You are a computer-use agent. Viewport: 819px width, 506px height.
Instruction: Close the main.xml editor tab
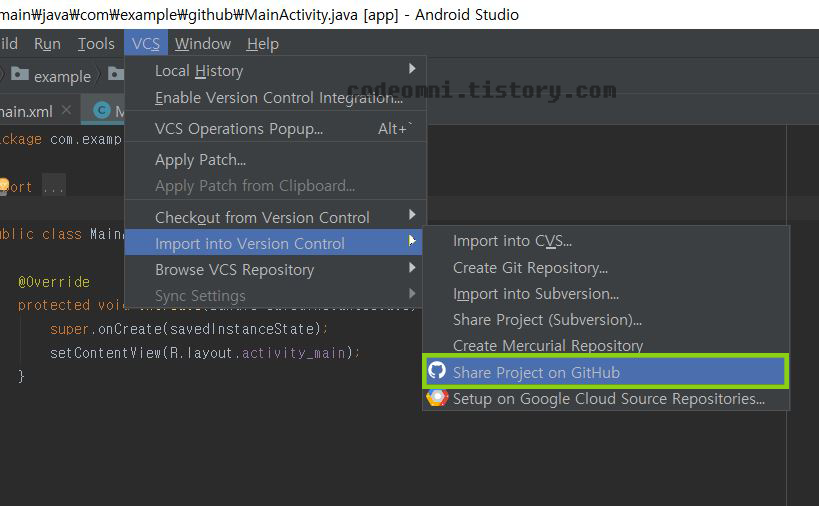(66, 110)
